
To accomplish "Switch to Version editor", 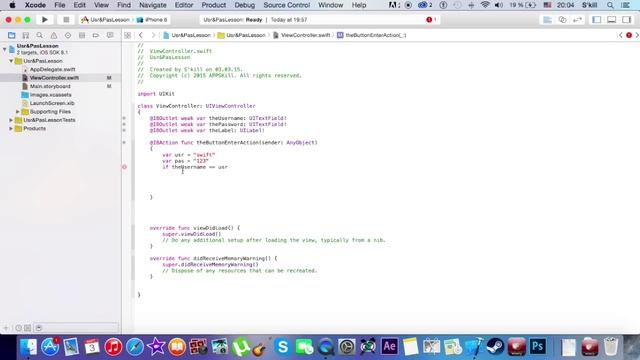I will 577,20.
